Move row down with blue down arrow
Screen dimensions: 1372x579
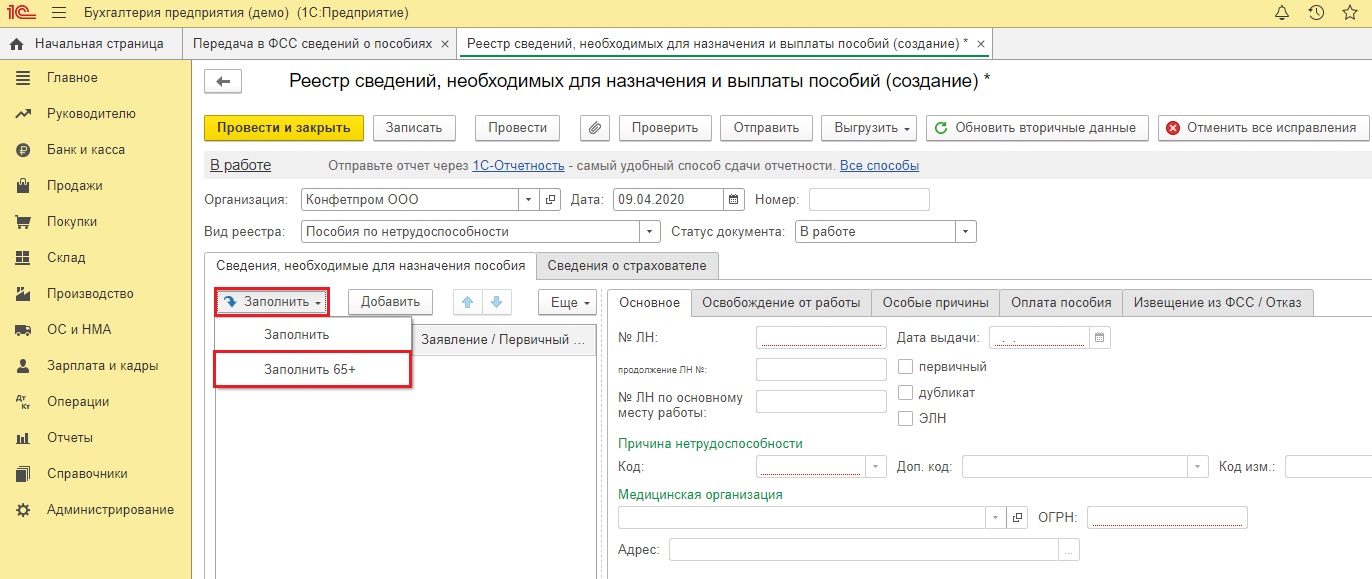[495, 302]
